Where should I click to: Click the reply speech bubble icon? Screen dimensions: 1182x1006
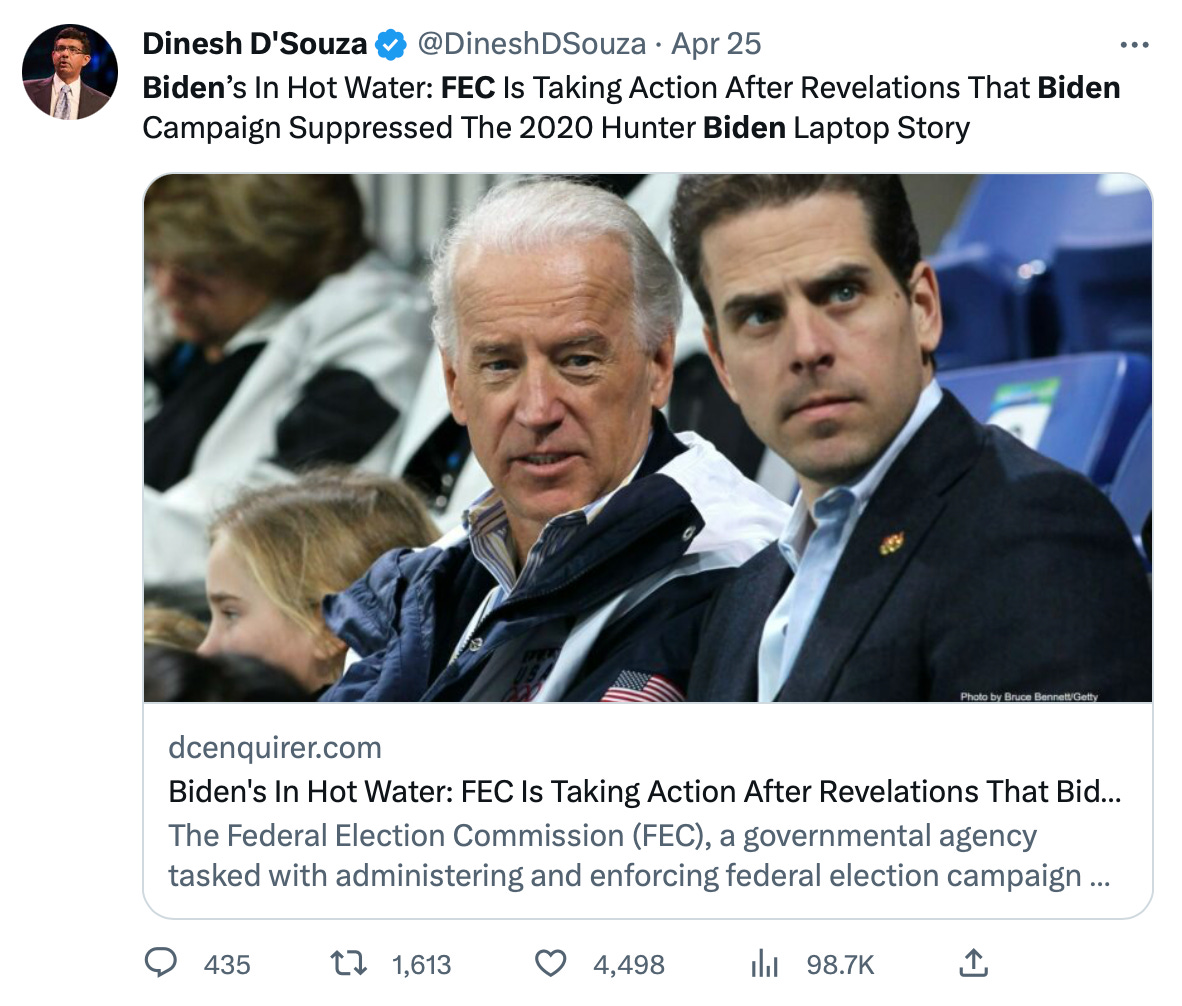pos(161,963)
